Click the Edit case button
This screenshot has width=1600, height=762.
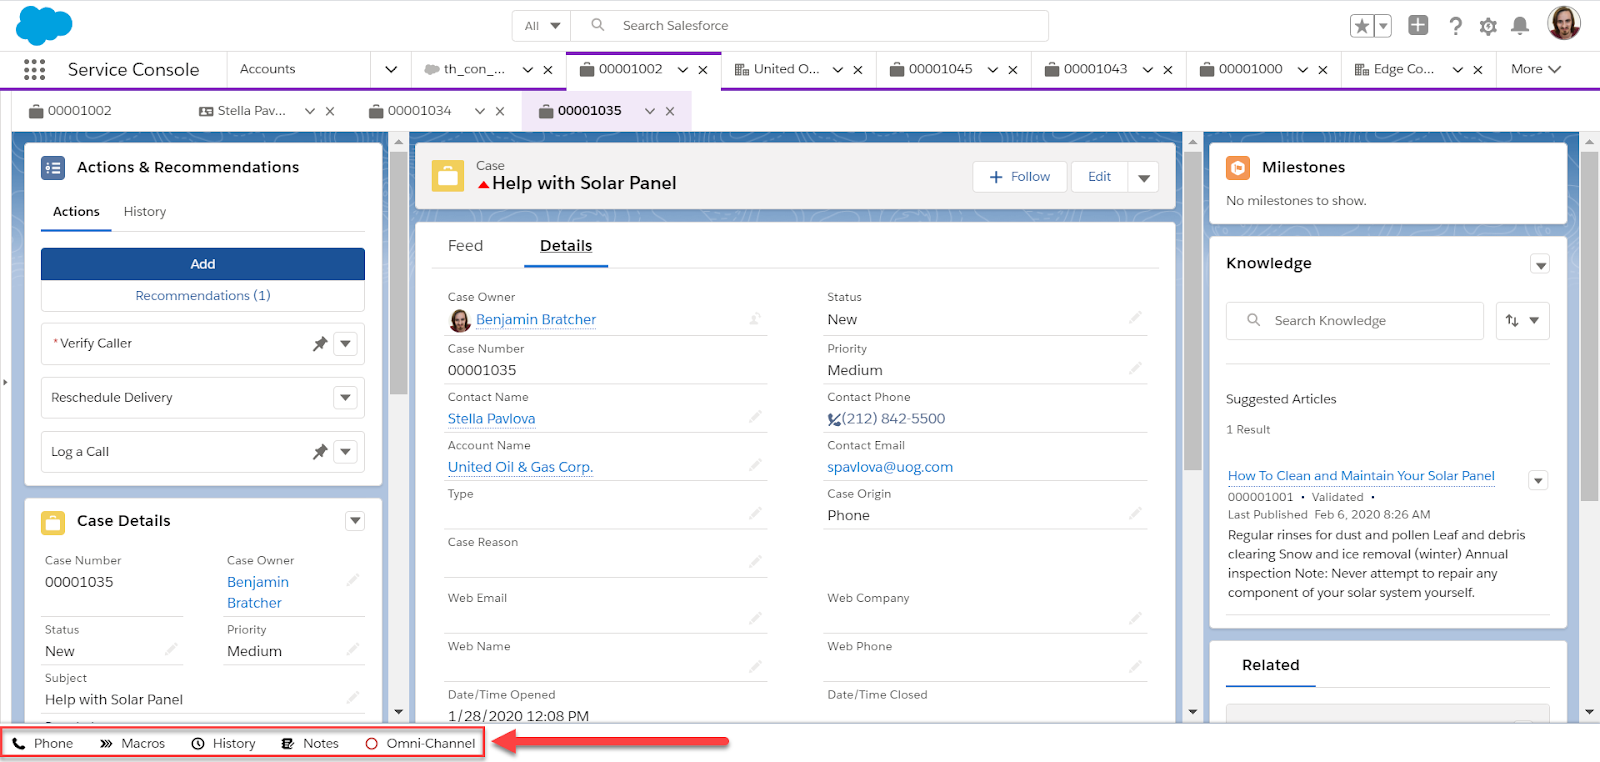coord(1099,177)
